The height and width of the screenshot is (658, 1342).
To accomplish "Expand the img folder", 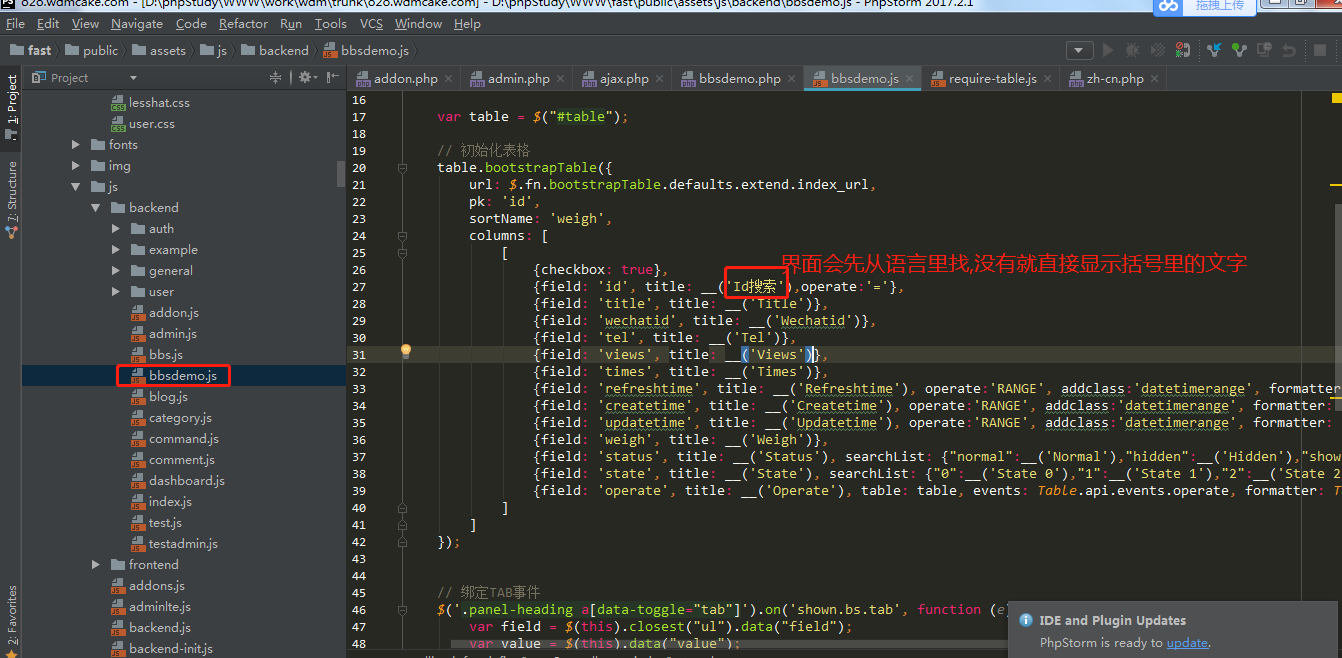I will tap(76, 166).
